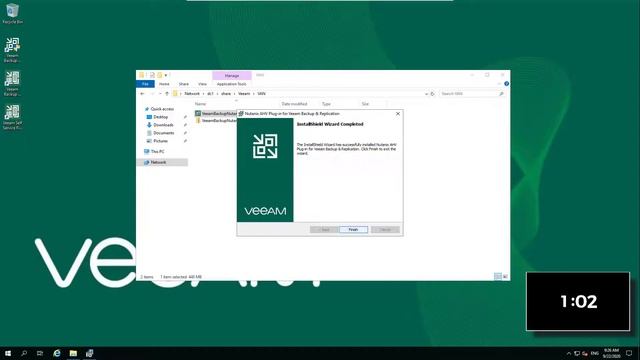The width and height of the screenshot is (640, 360).
Task: Click Network in the address breadcrumb
Action: tap(192, 94)
